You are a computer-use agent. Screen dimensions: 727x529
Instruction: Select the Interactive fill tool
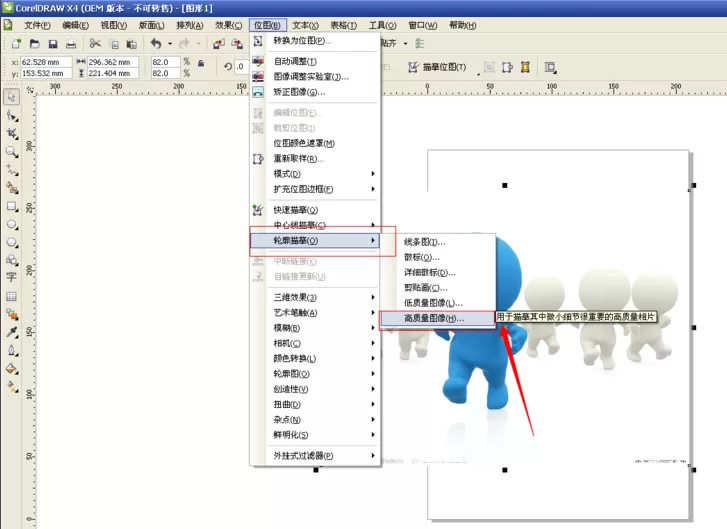(12, 387)
